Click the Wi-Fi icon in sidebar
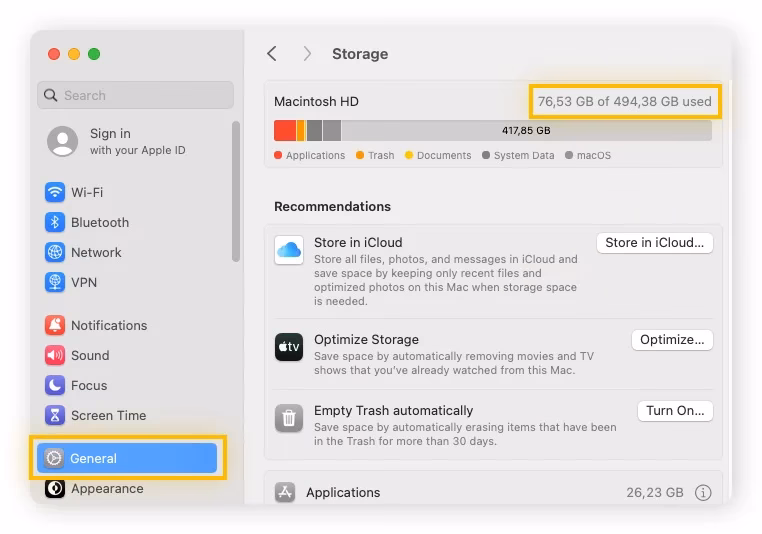Viewport: 762px width, 534px height. 55,192
